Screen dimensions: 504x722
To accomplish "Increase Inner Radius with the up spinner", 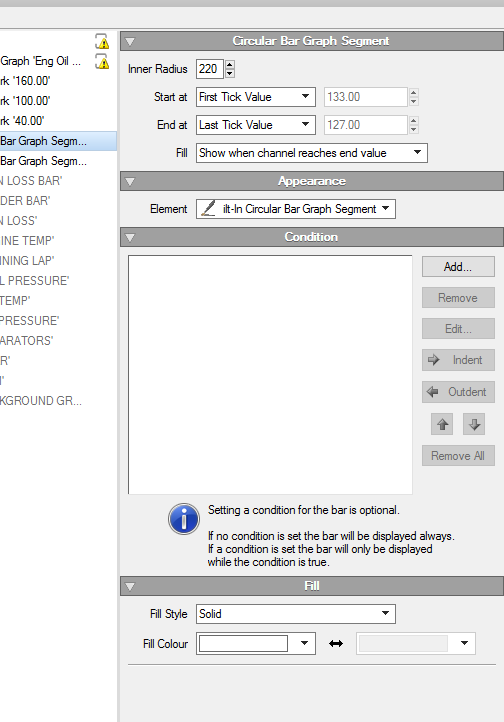I will pos(230,64).
